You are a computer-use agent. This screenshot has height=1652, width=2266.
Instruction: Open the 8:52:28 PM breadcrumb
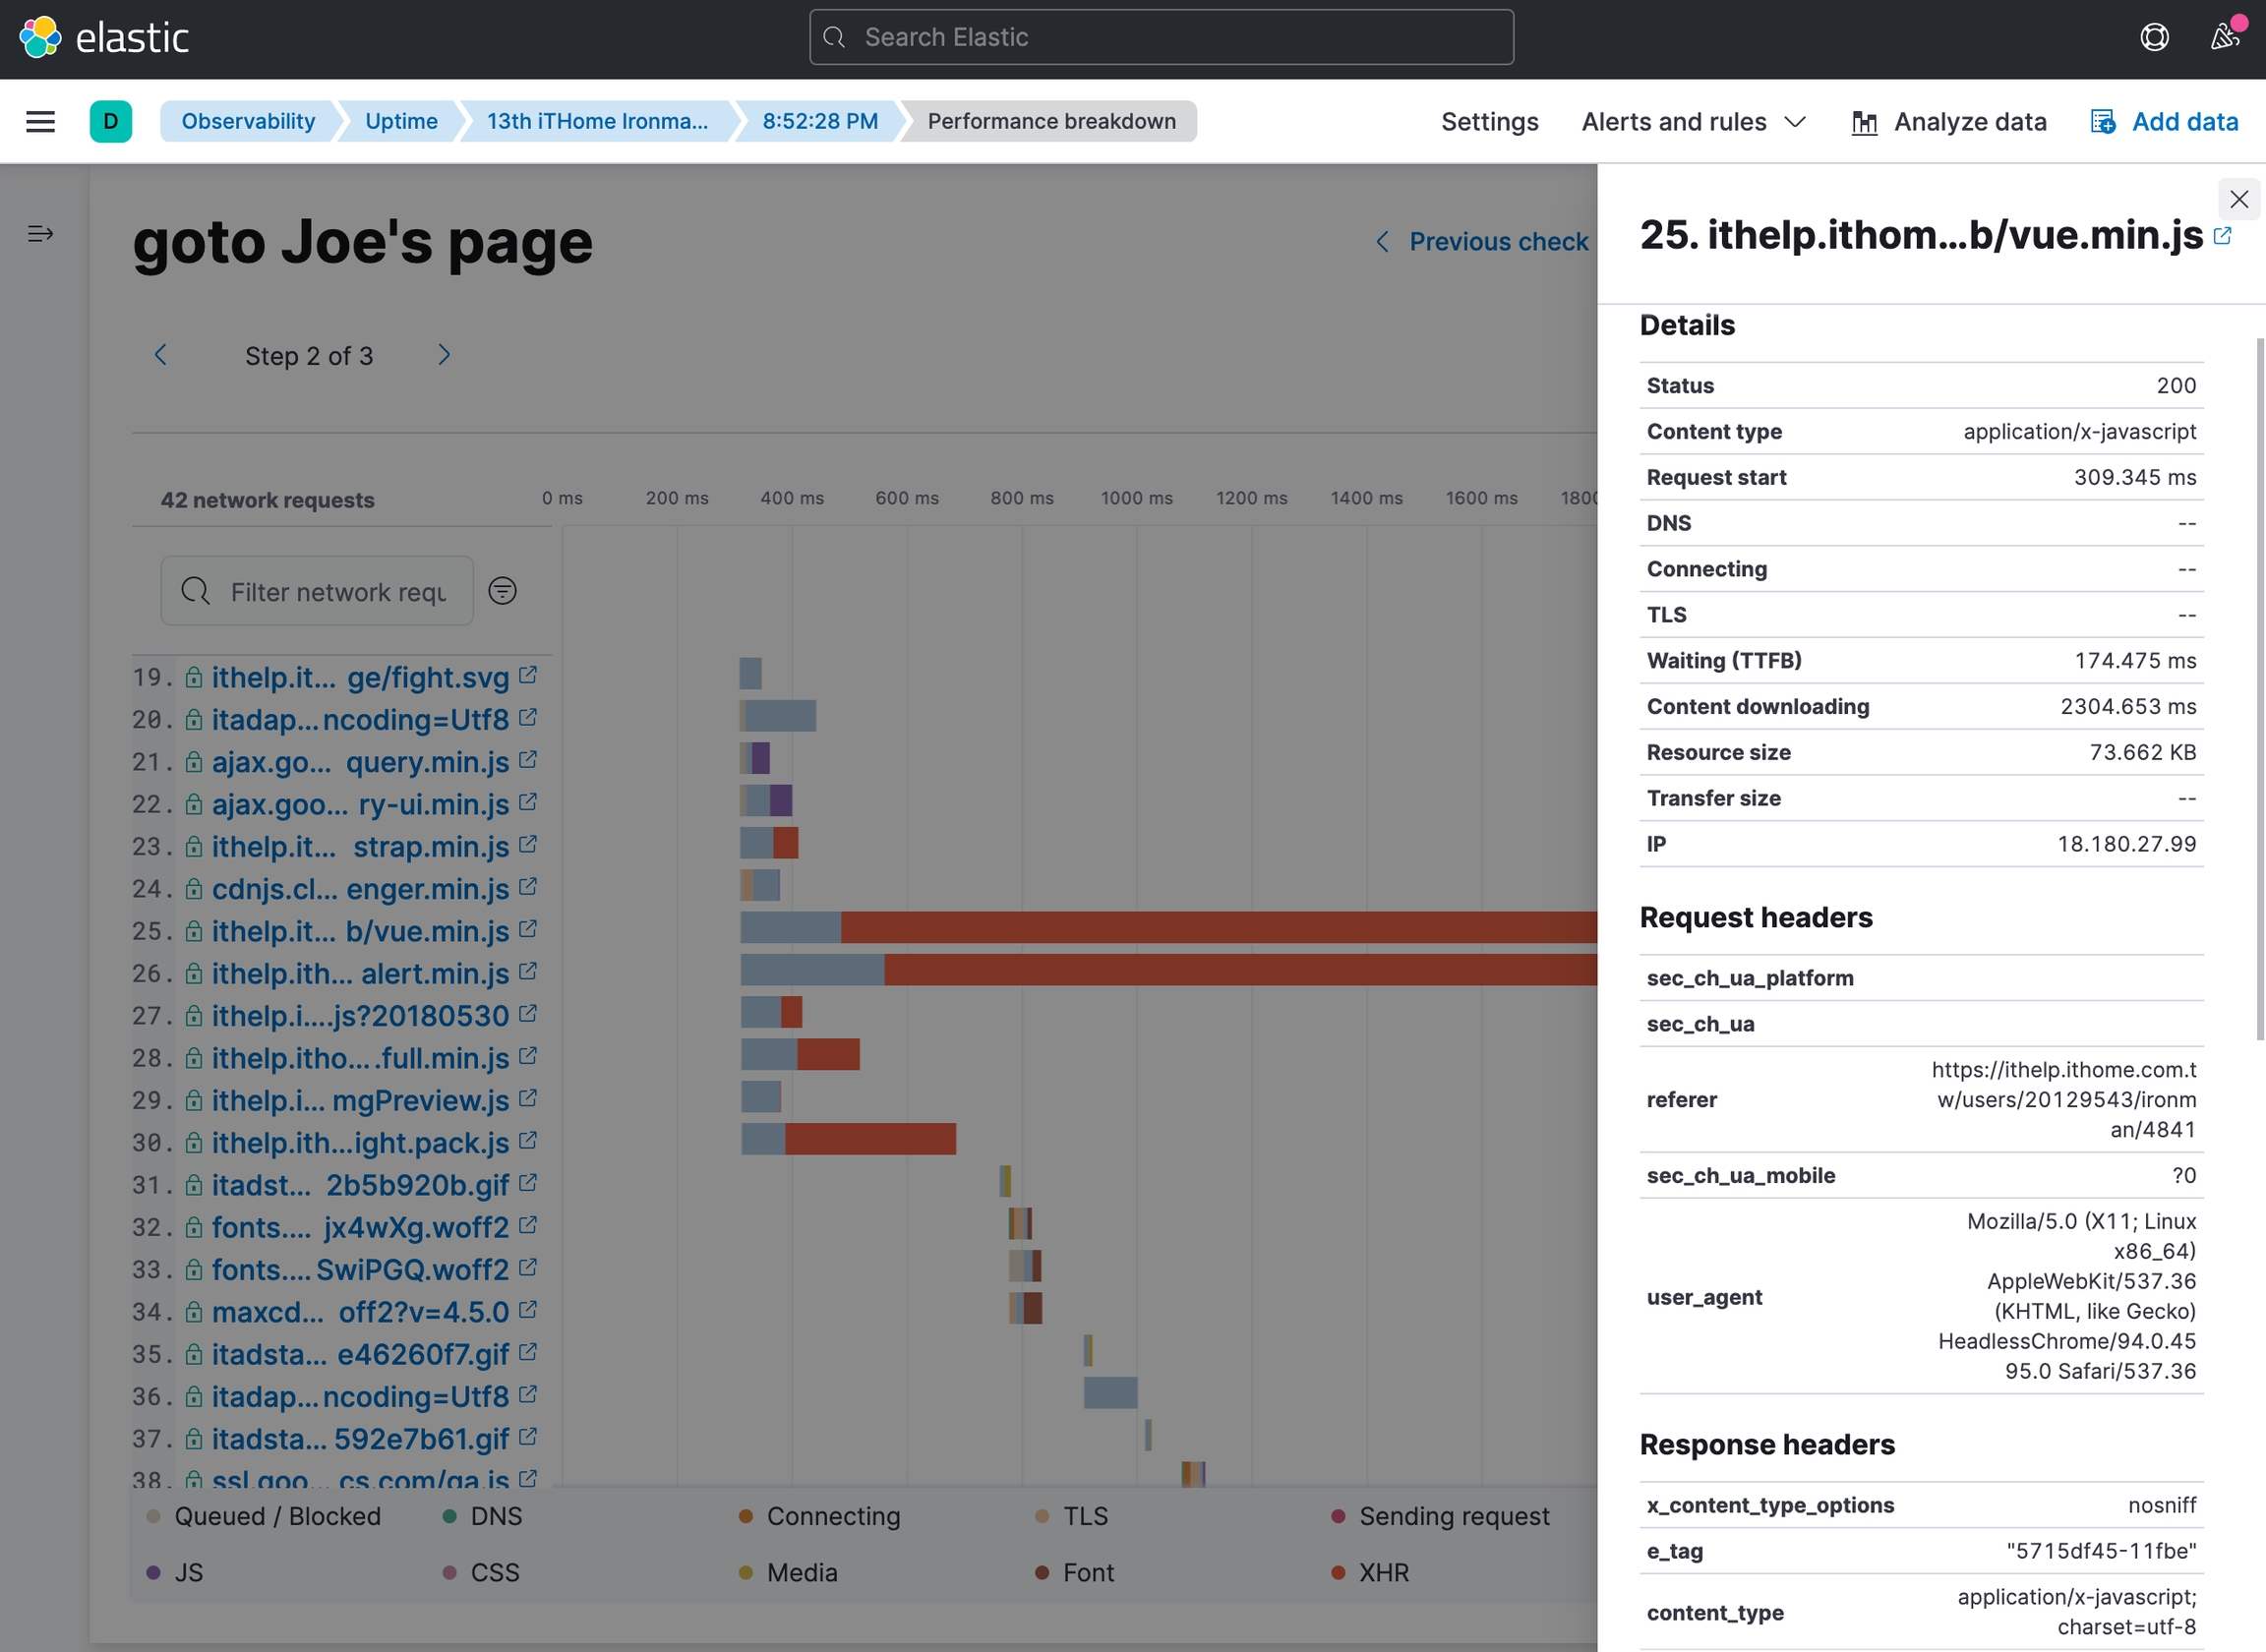pyautogui.click(x=820, y=121)
